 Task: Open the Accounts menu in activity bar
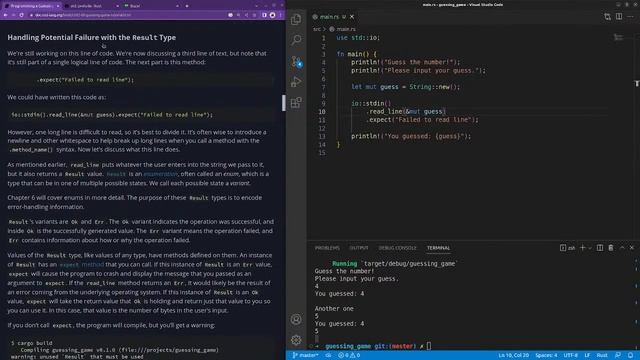tap(296, 319)
